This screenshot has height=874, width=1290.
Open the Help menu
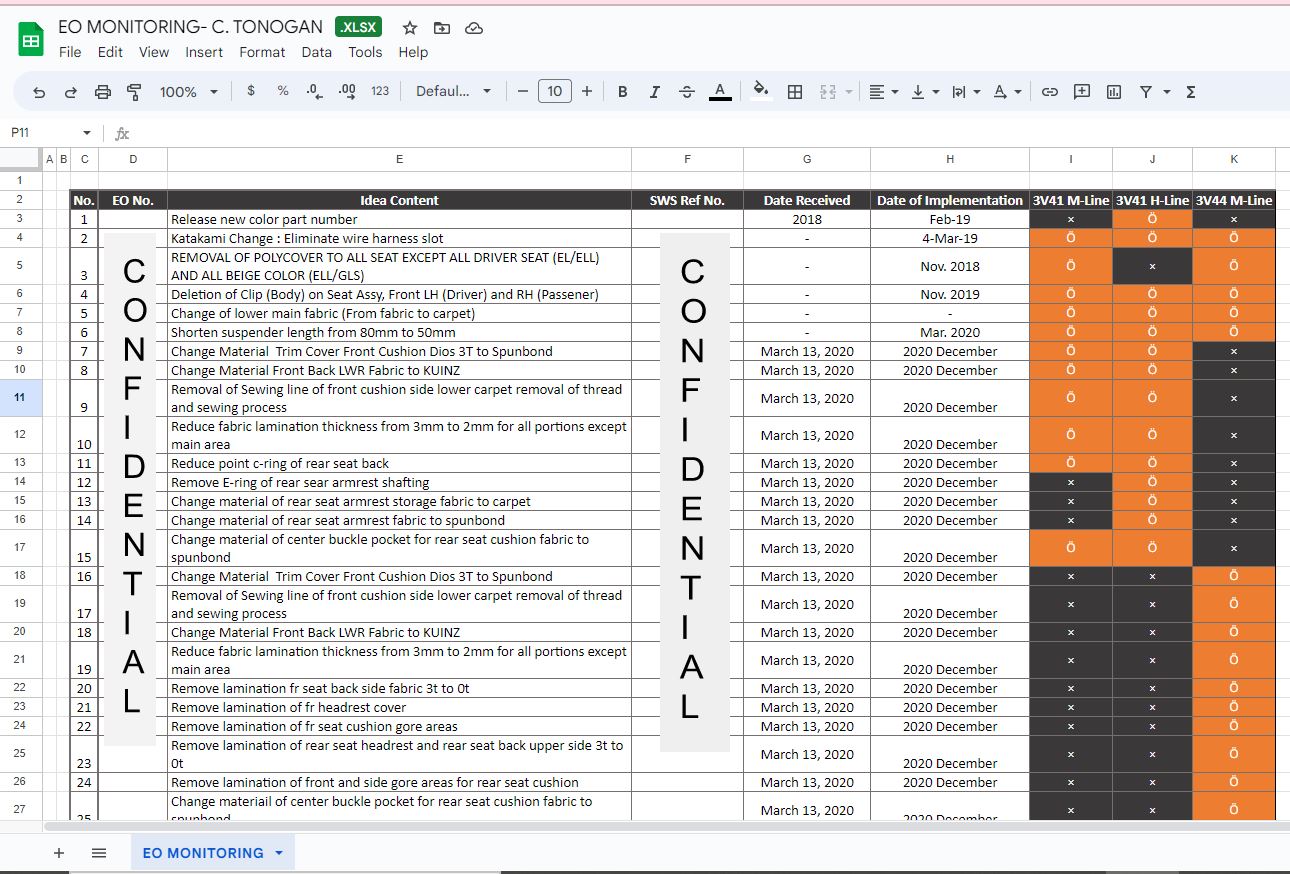point(413,52)
